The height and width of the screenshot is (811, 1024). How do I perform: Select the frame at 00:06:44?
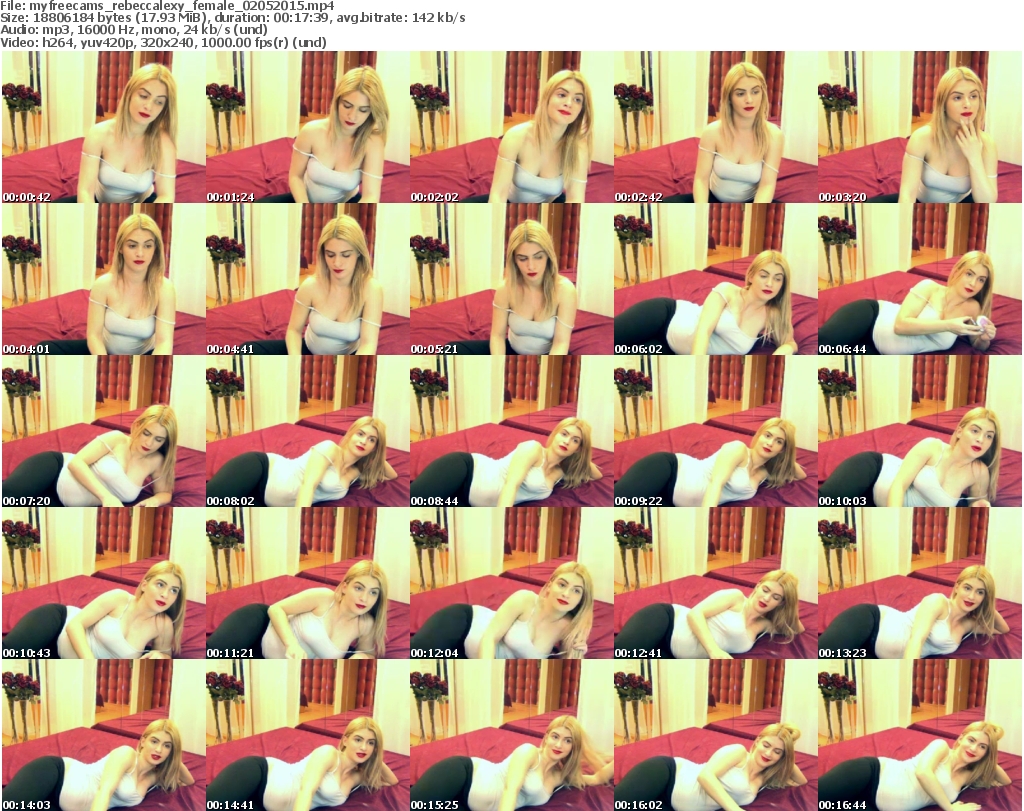920,279
